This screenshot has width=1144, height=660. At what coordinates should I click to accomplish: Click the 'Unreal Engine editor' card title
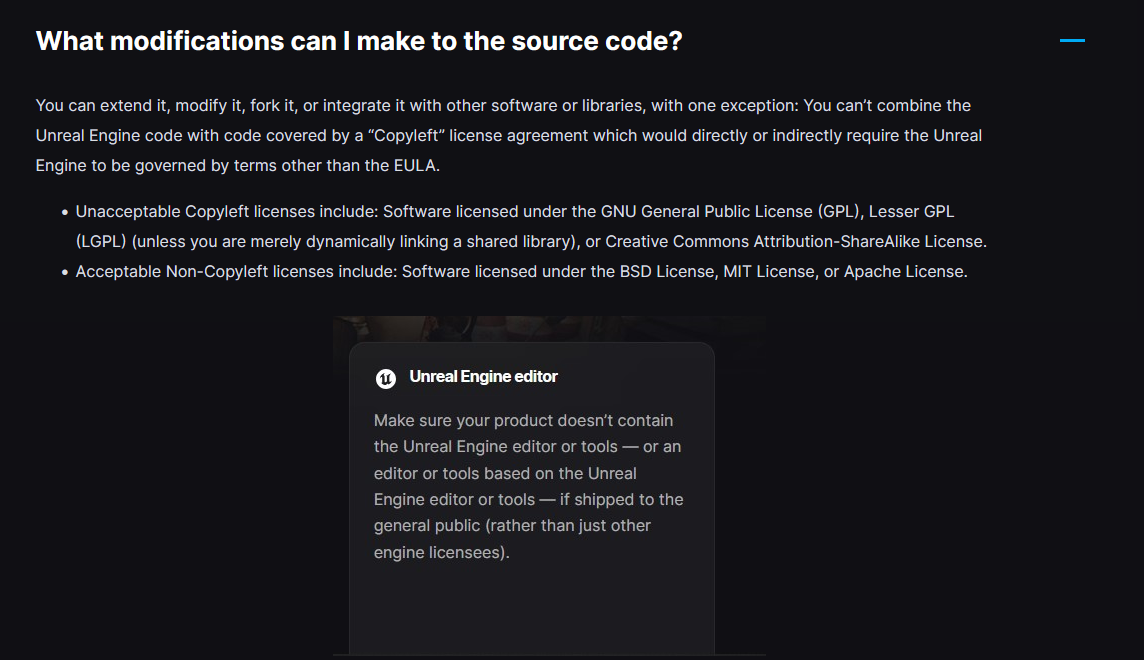483,376
